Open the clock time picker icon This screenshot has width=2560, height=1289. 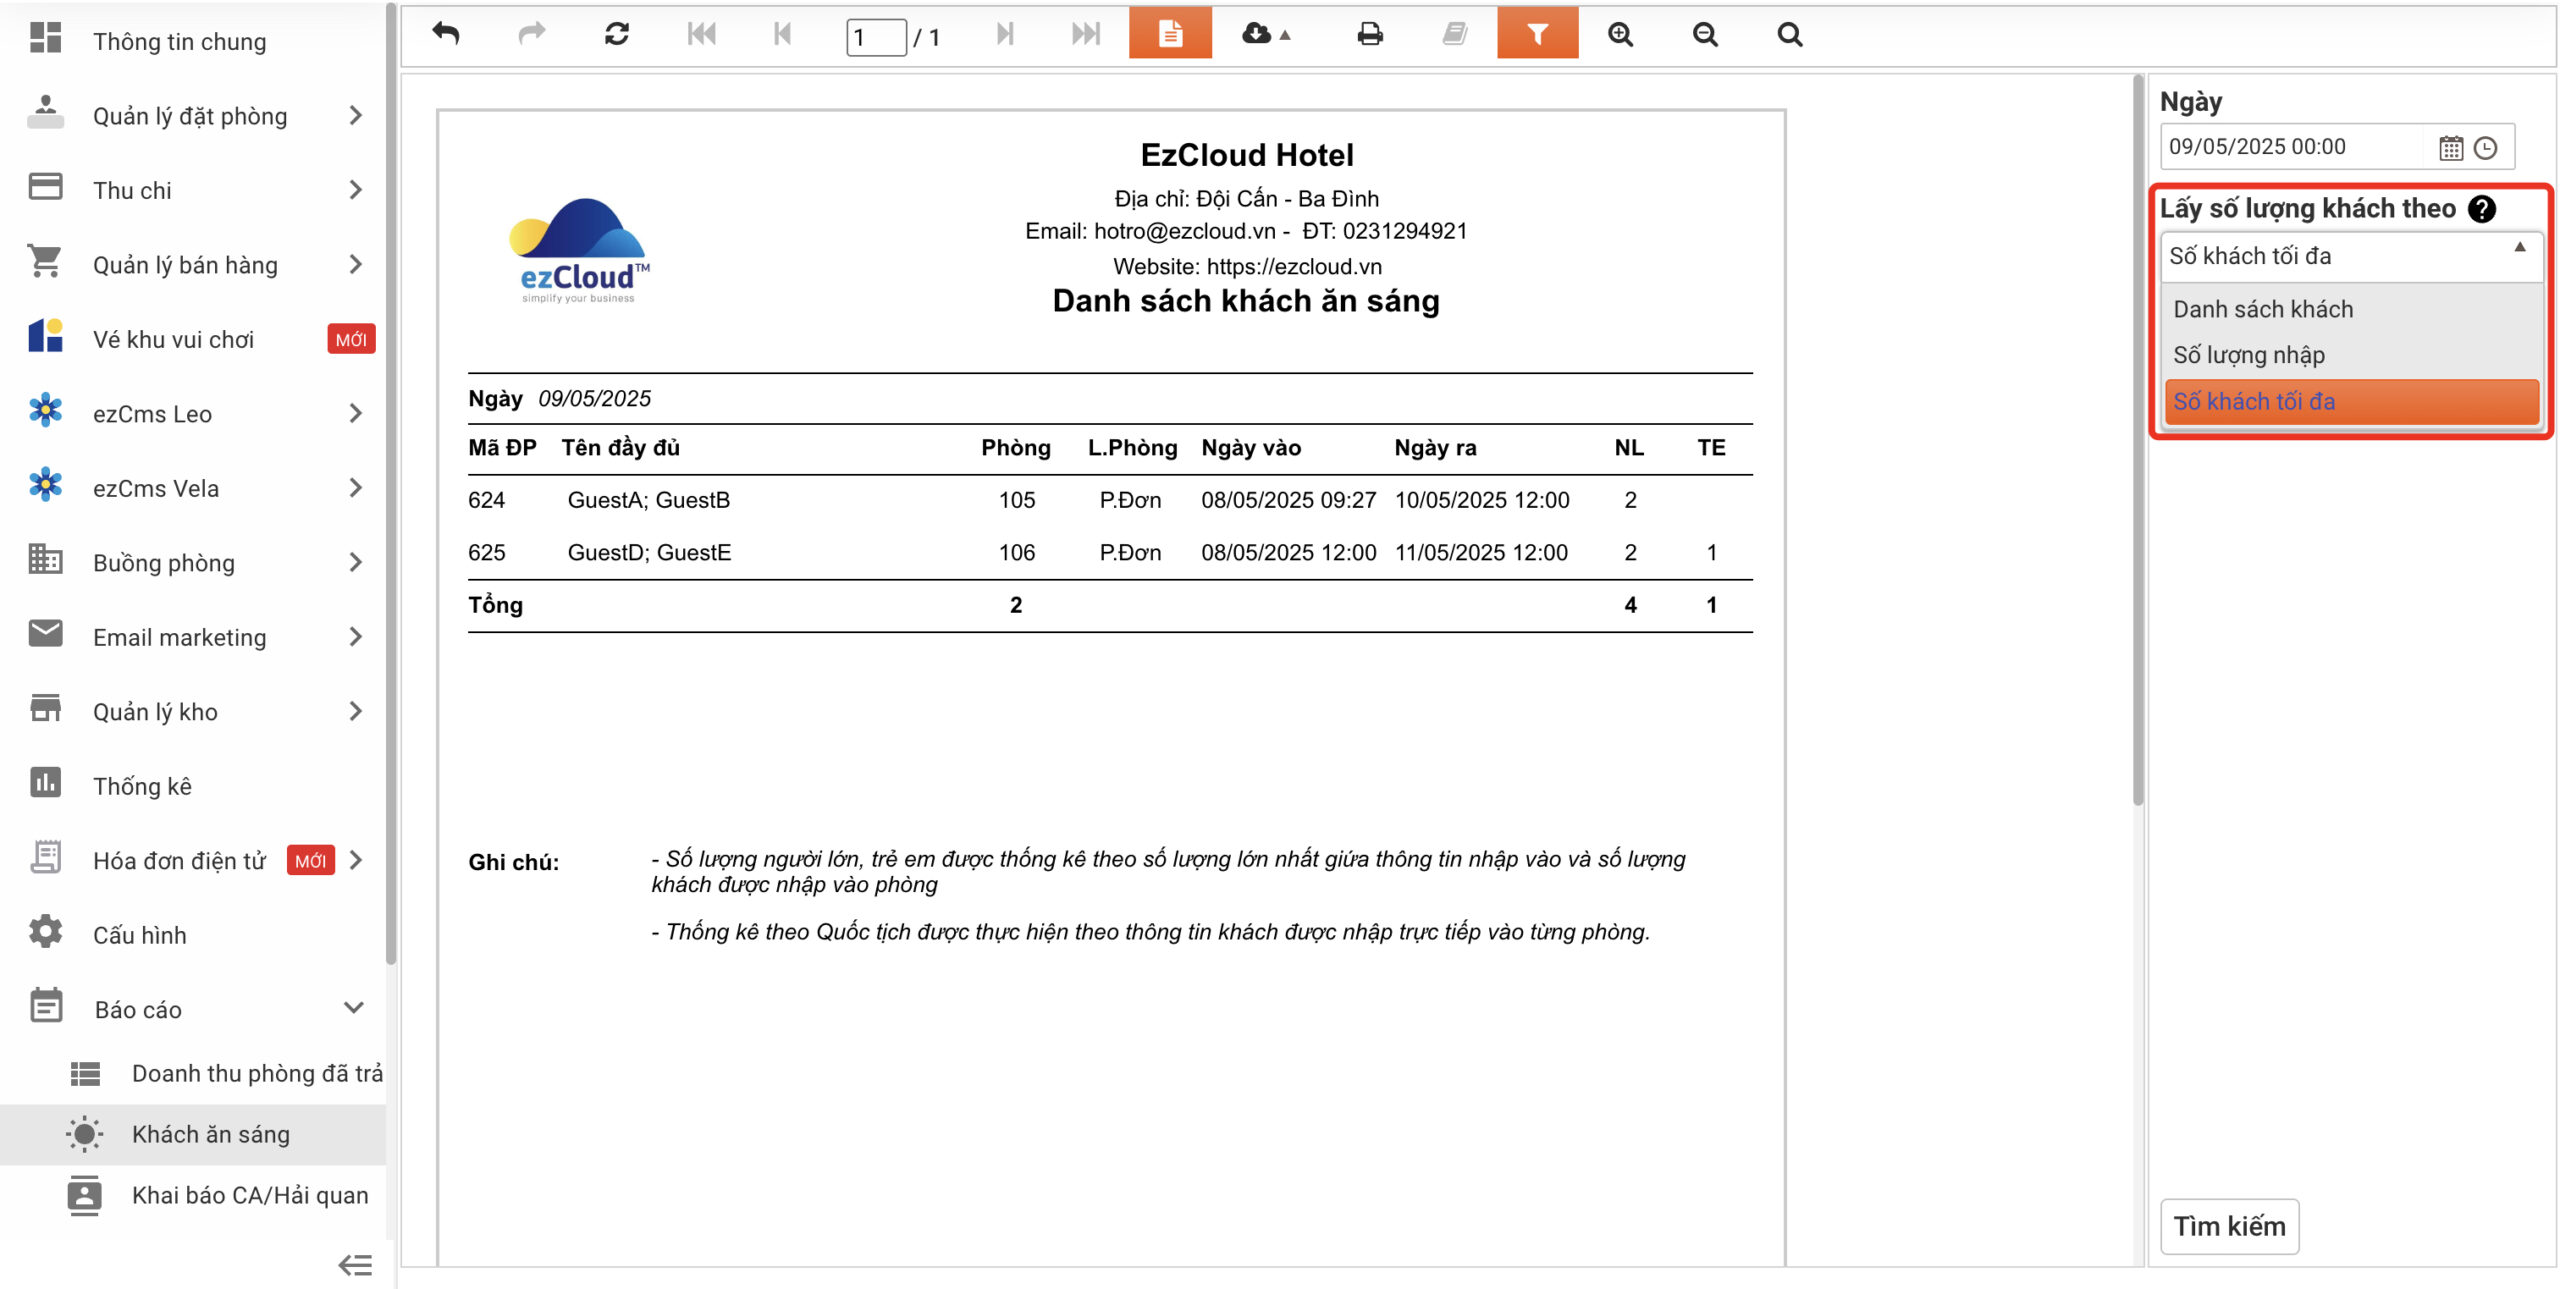tap(2485, 148)
